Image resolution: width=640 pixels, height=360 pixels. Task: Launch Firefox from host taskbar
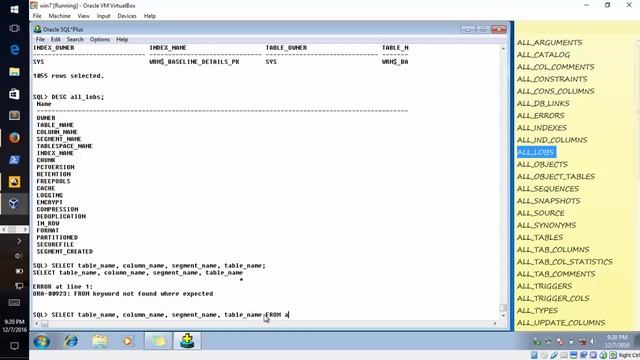14,138
